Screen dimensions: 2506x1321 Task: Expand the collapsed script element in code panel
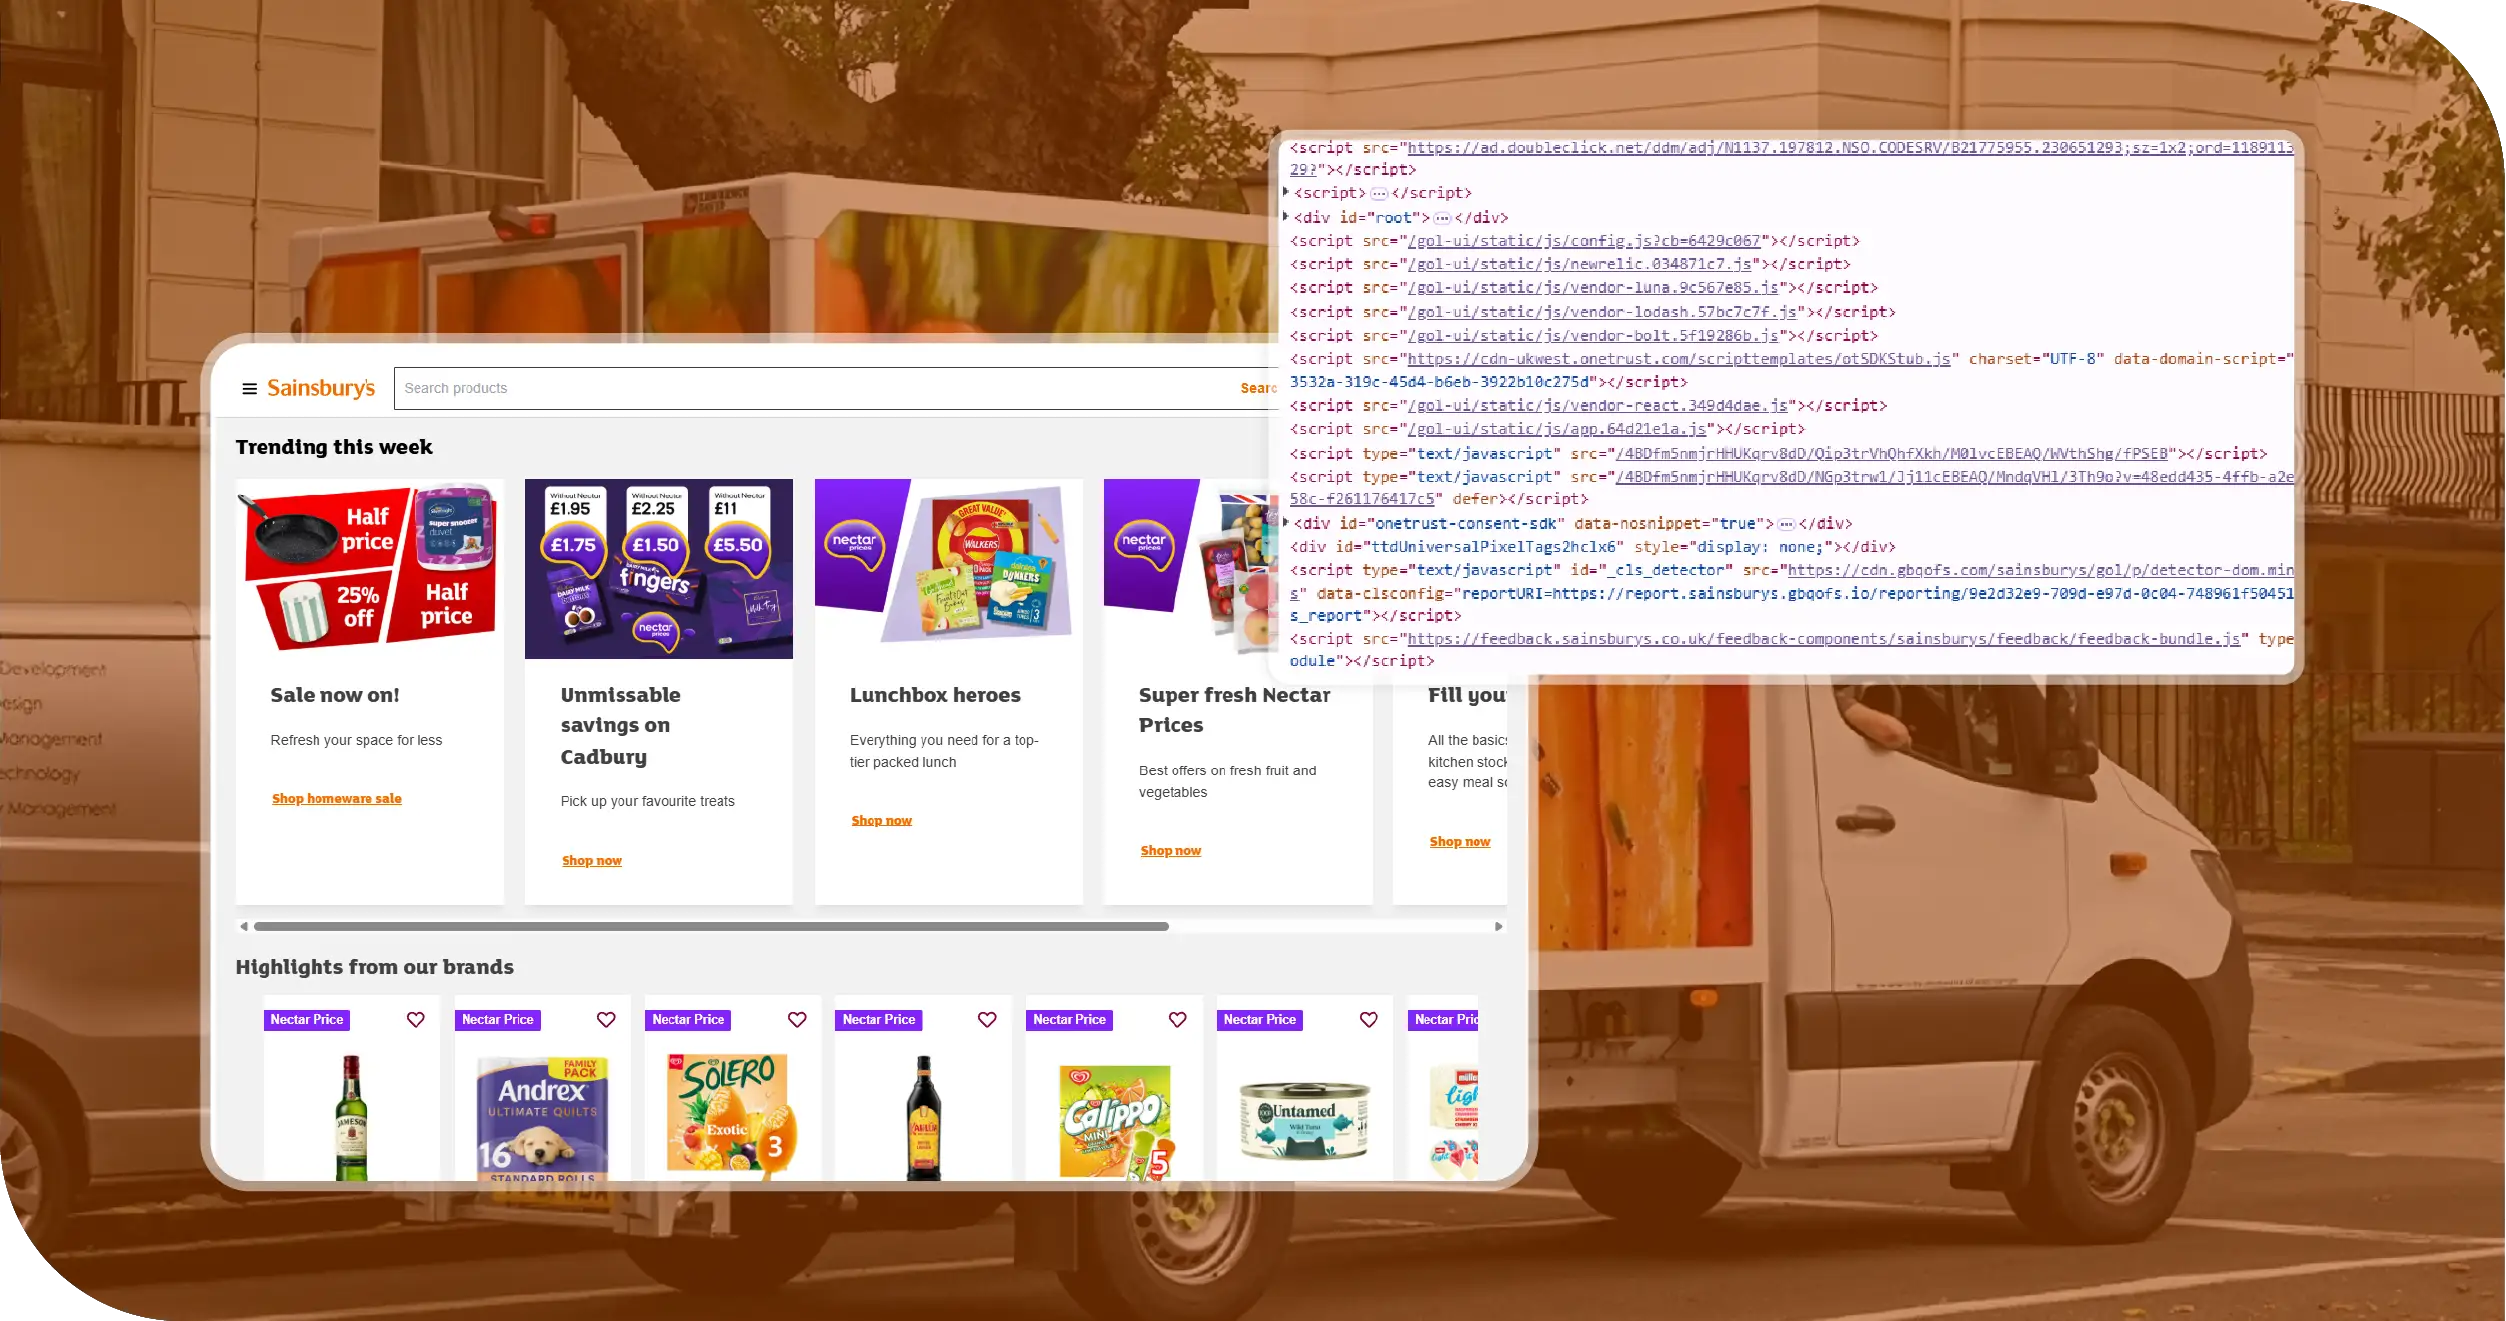(1286, 192)
